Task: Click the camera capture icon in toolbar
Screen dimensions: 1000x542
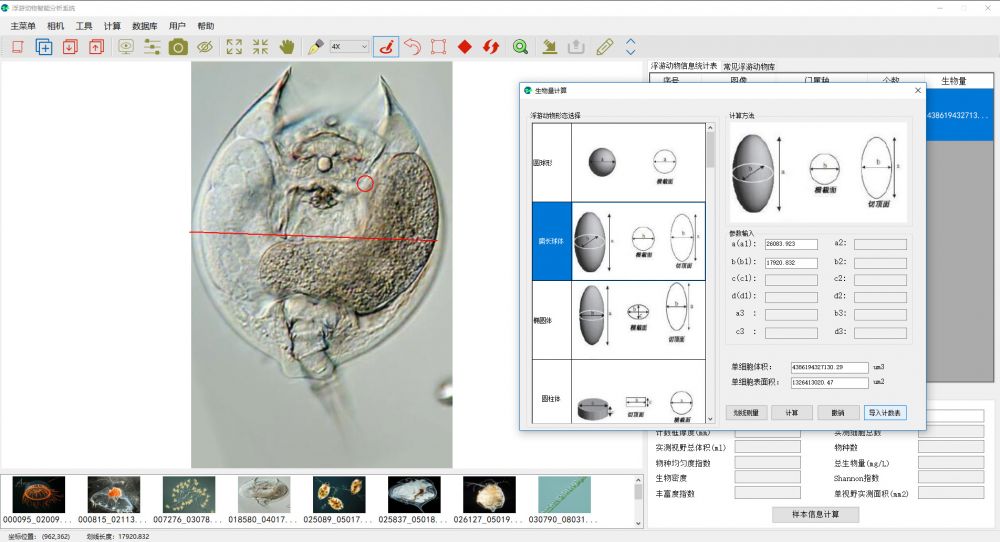Action: 178,46
